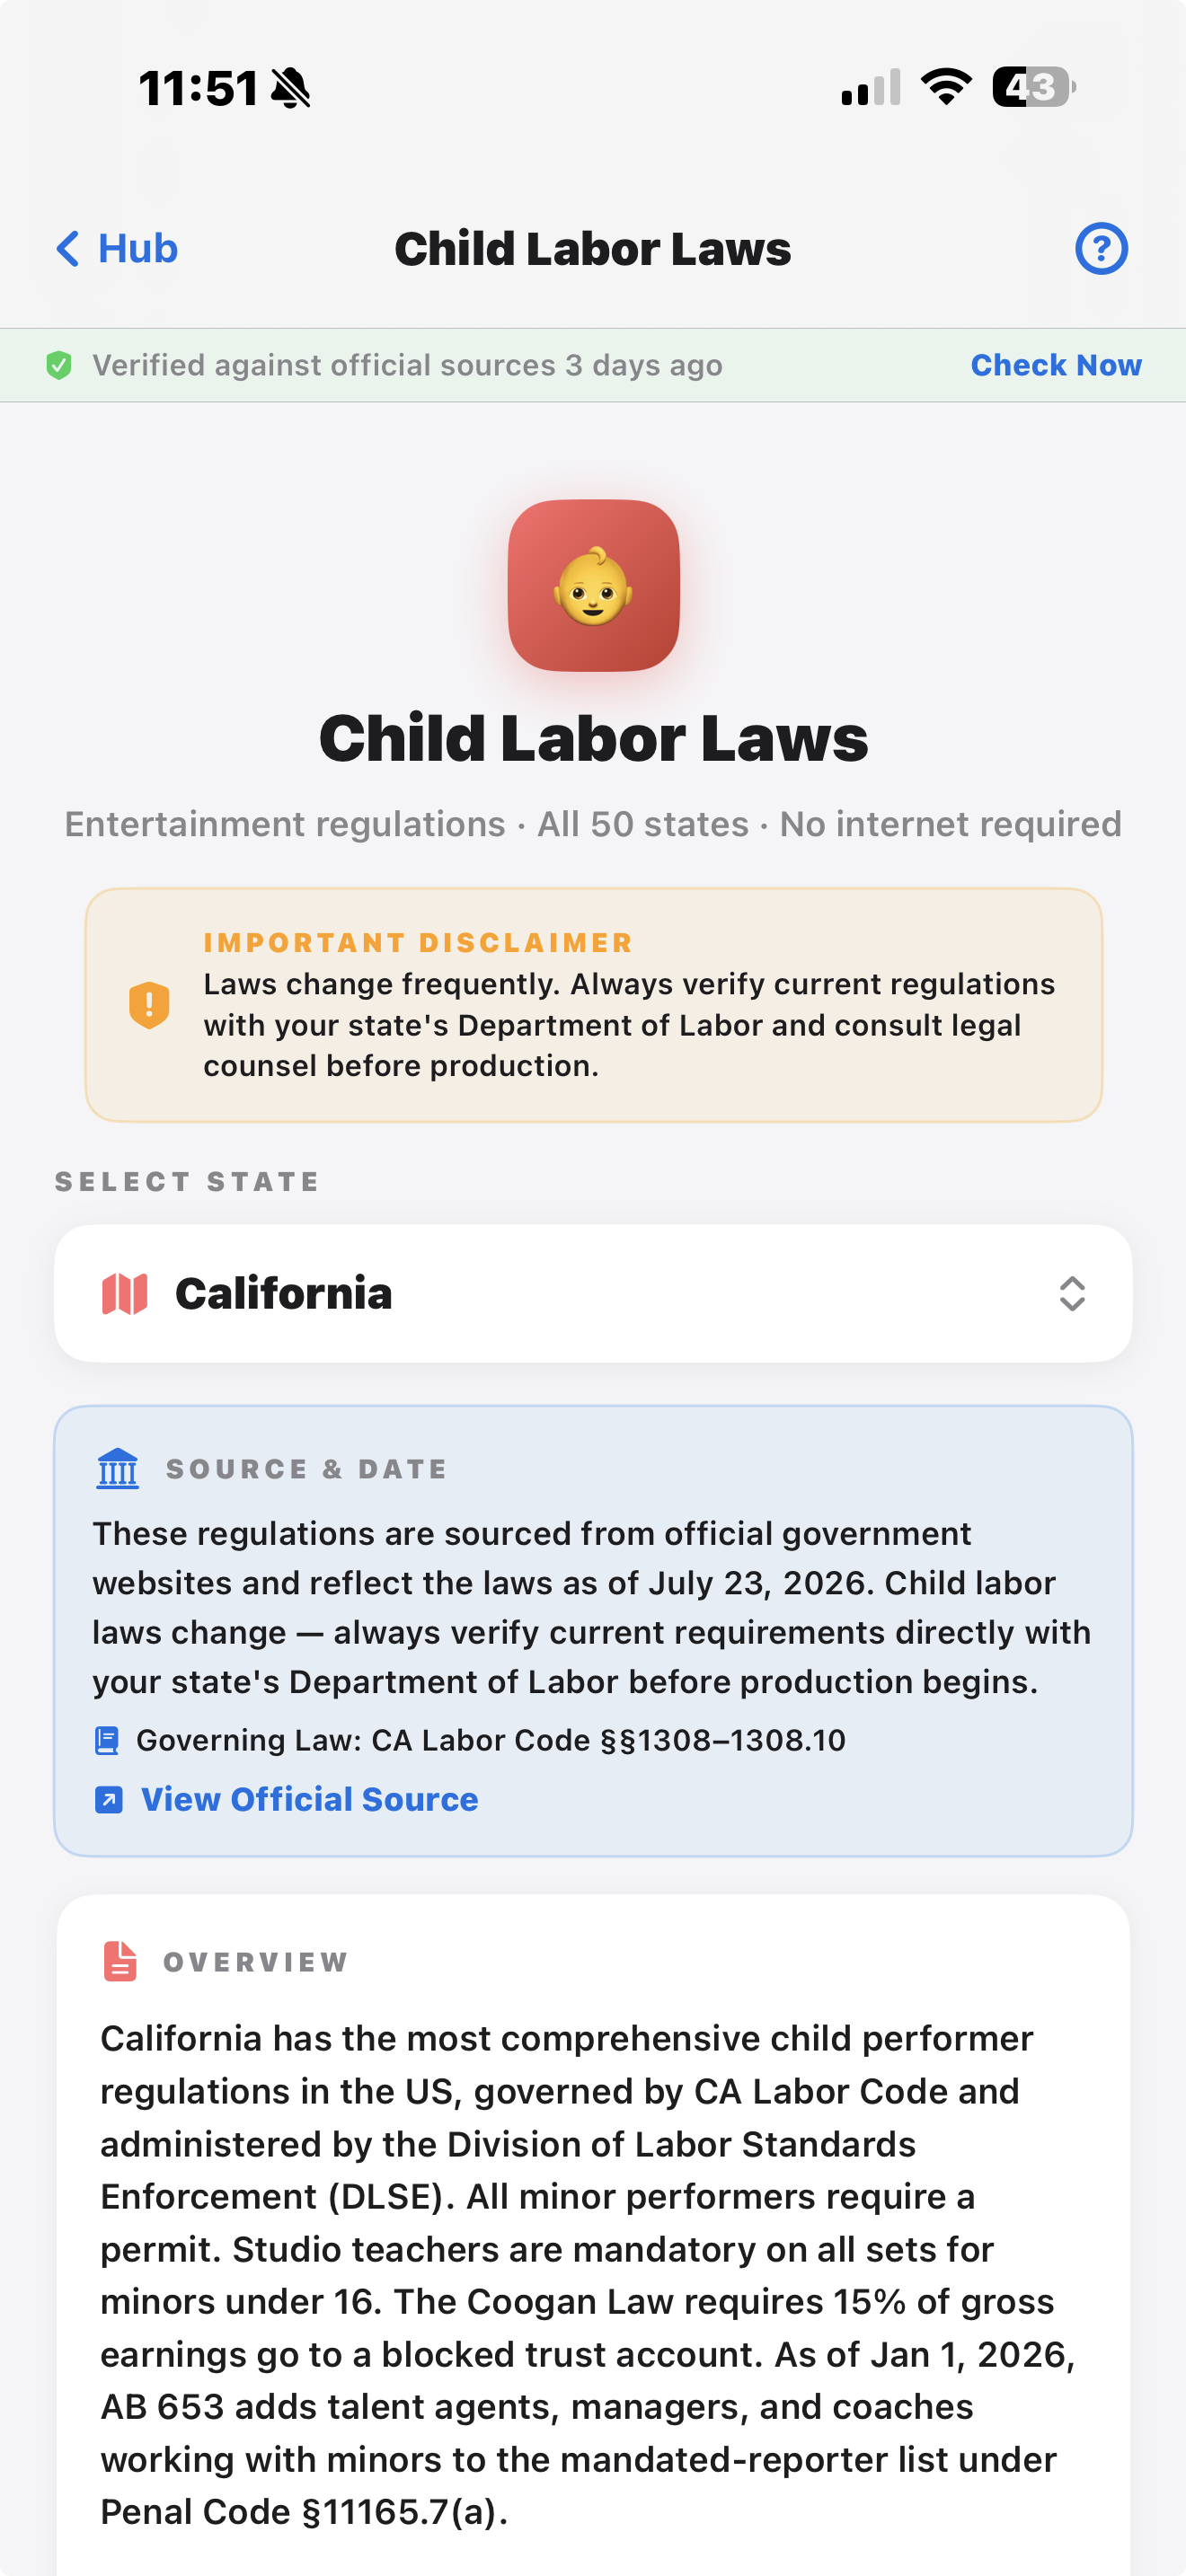Image resolution: width=1186 pixels, height=2576 pixels.
Task: Tap the up-down chevrons in state picker
Action: click(1072, 1293)
